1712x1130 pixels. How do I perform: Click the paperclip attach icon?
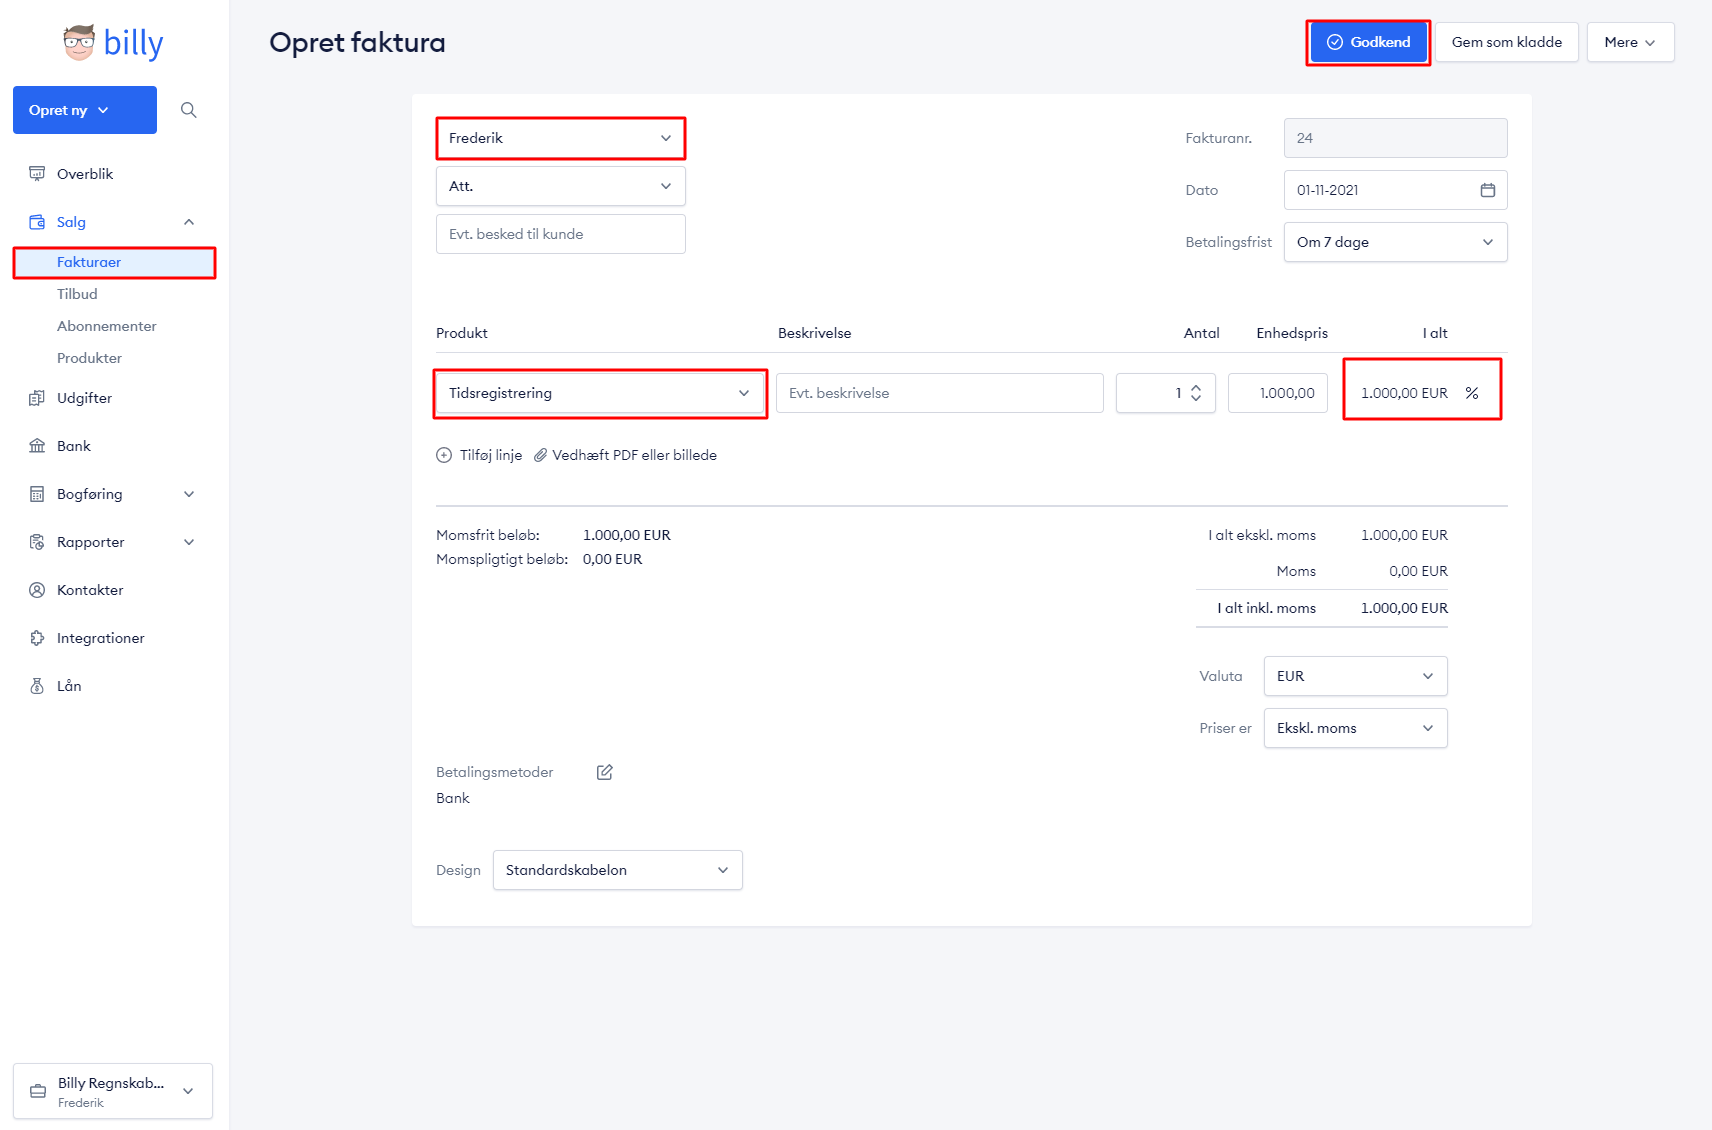coord(540,455)
